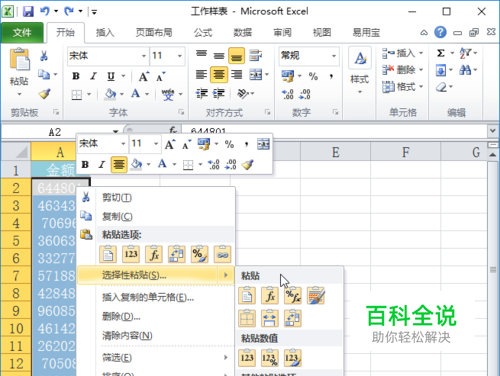The height and width of the screenshot is (376, 500).
Task: Click the ribbon Wrap Text icon
Action: pyautogui.click(x=255, y=55)
